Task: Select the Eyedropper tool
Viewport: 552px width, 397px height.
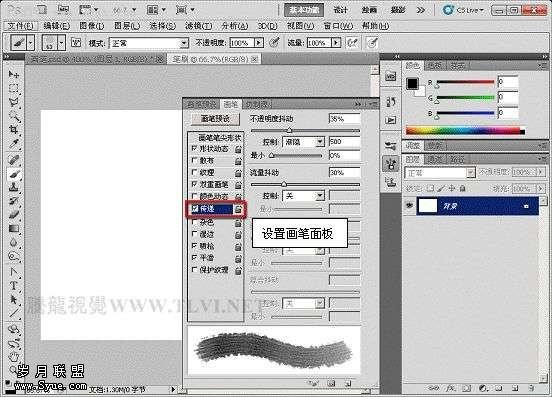Action: (x=14, y=144)
